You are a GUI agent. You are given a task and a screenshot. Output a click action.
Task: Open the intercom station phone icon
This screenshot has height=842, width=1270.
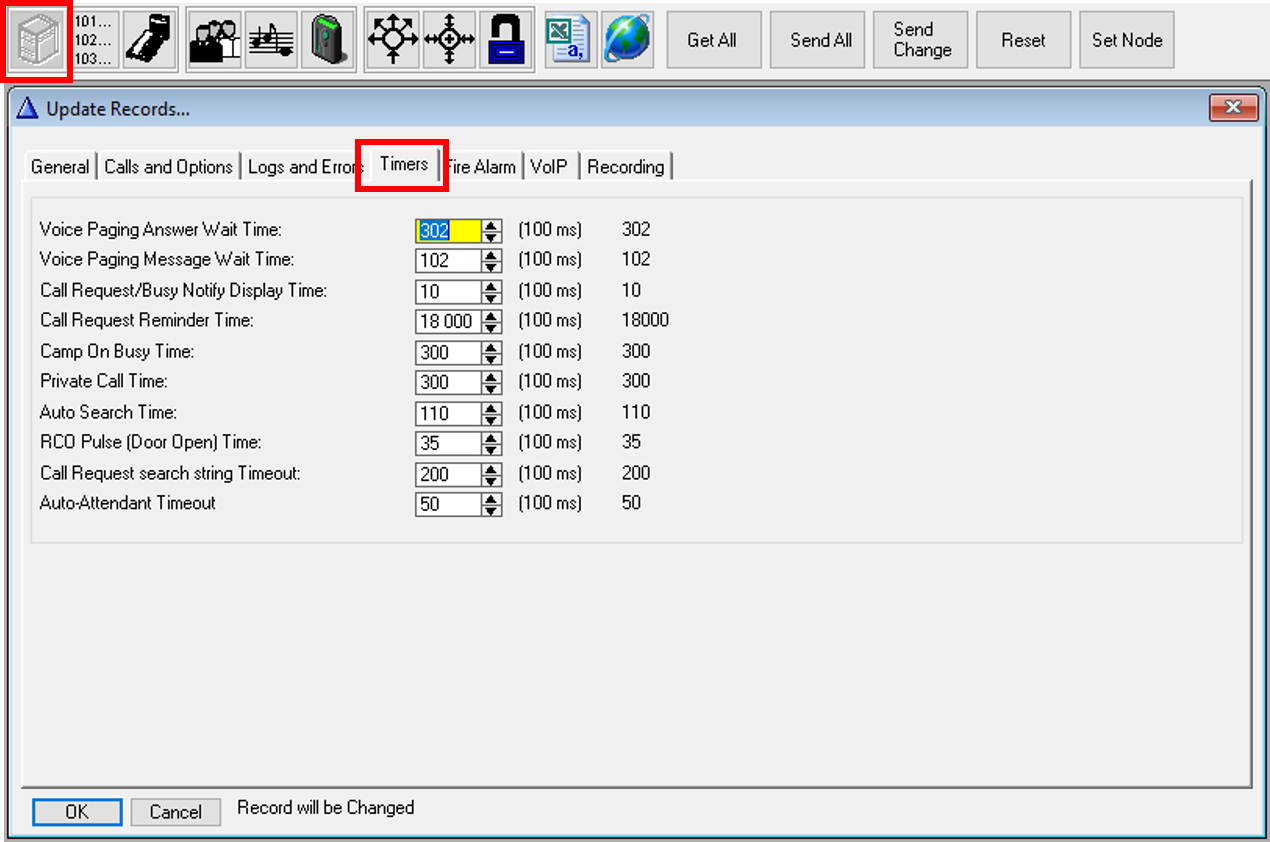pyautogui.click(x=151, y=41)
